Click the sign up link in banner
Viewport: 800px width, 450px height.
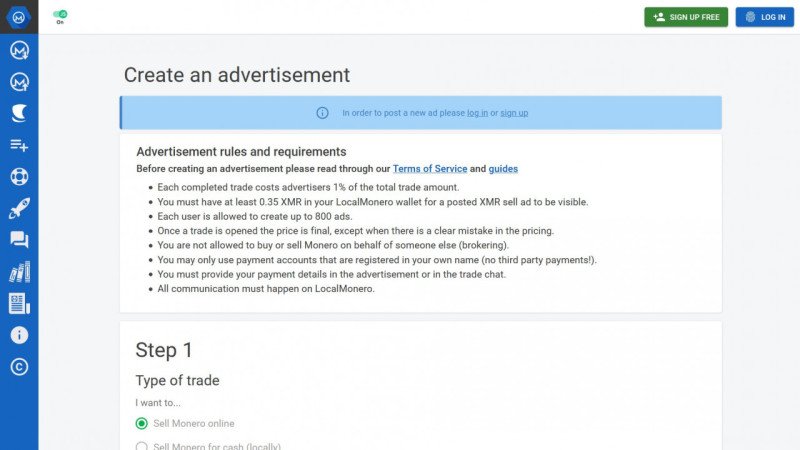(x=514, y=113)
